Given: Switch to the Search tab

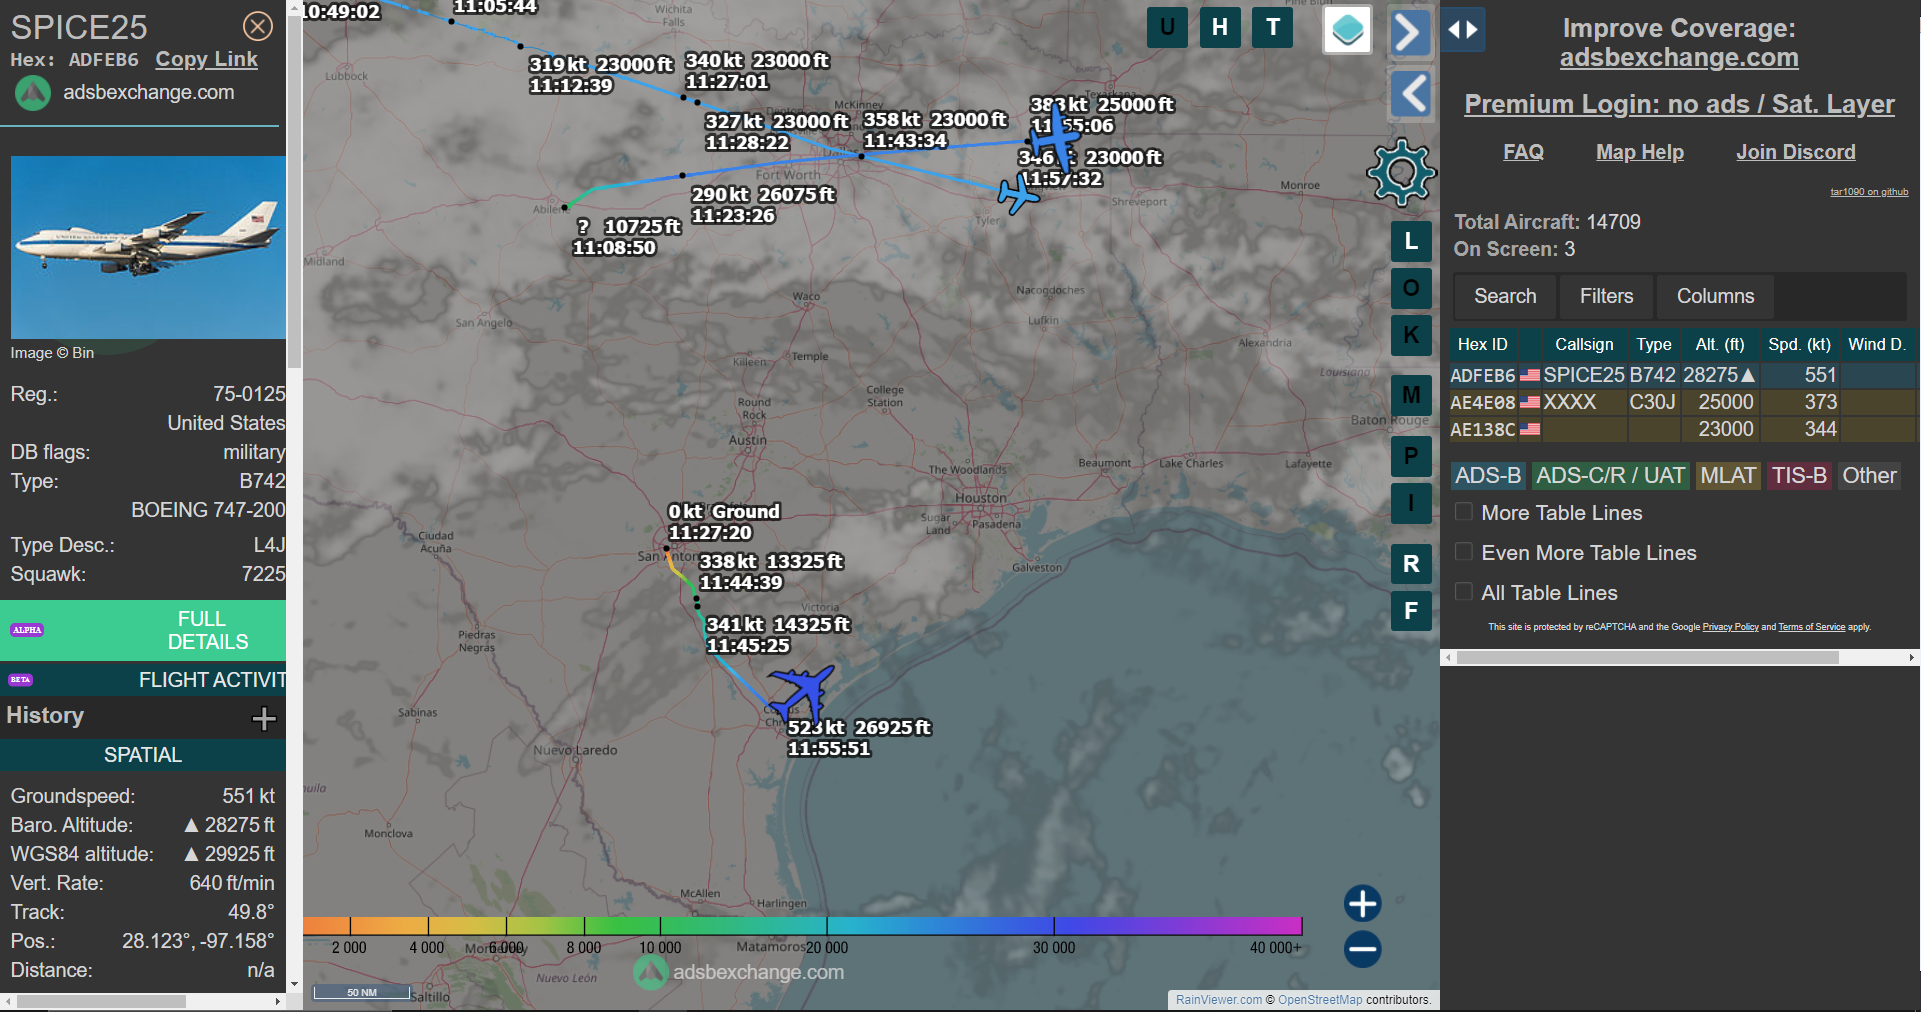Looking at the screenshot, I should click(x=1505, y=296).
